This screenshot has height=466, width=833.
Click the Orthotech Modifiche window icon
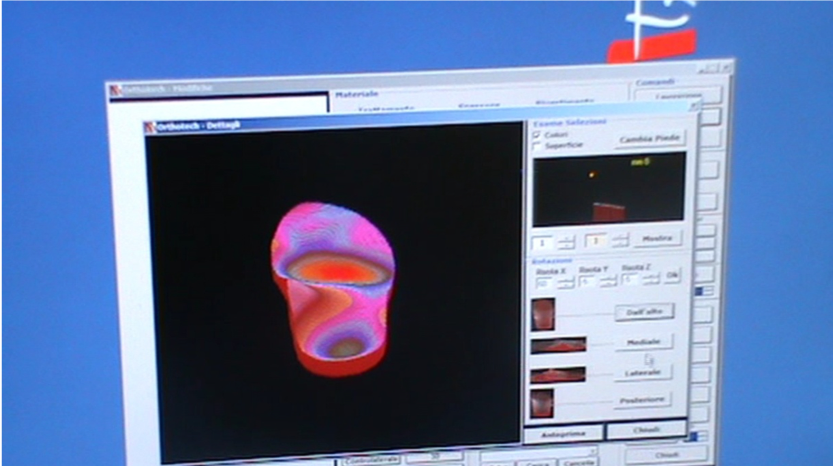click(x=116, y=90)
